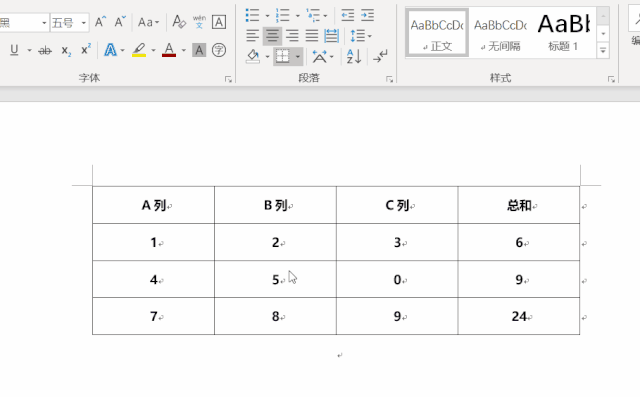
Task: Toggle character shading (gray A) button
Action: point(199,50)
